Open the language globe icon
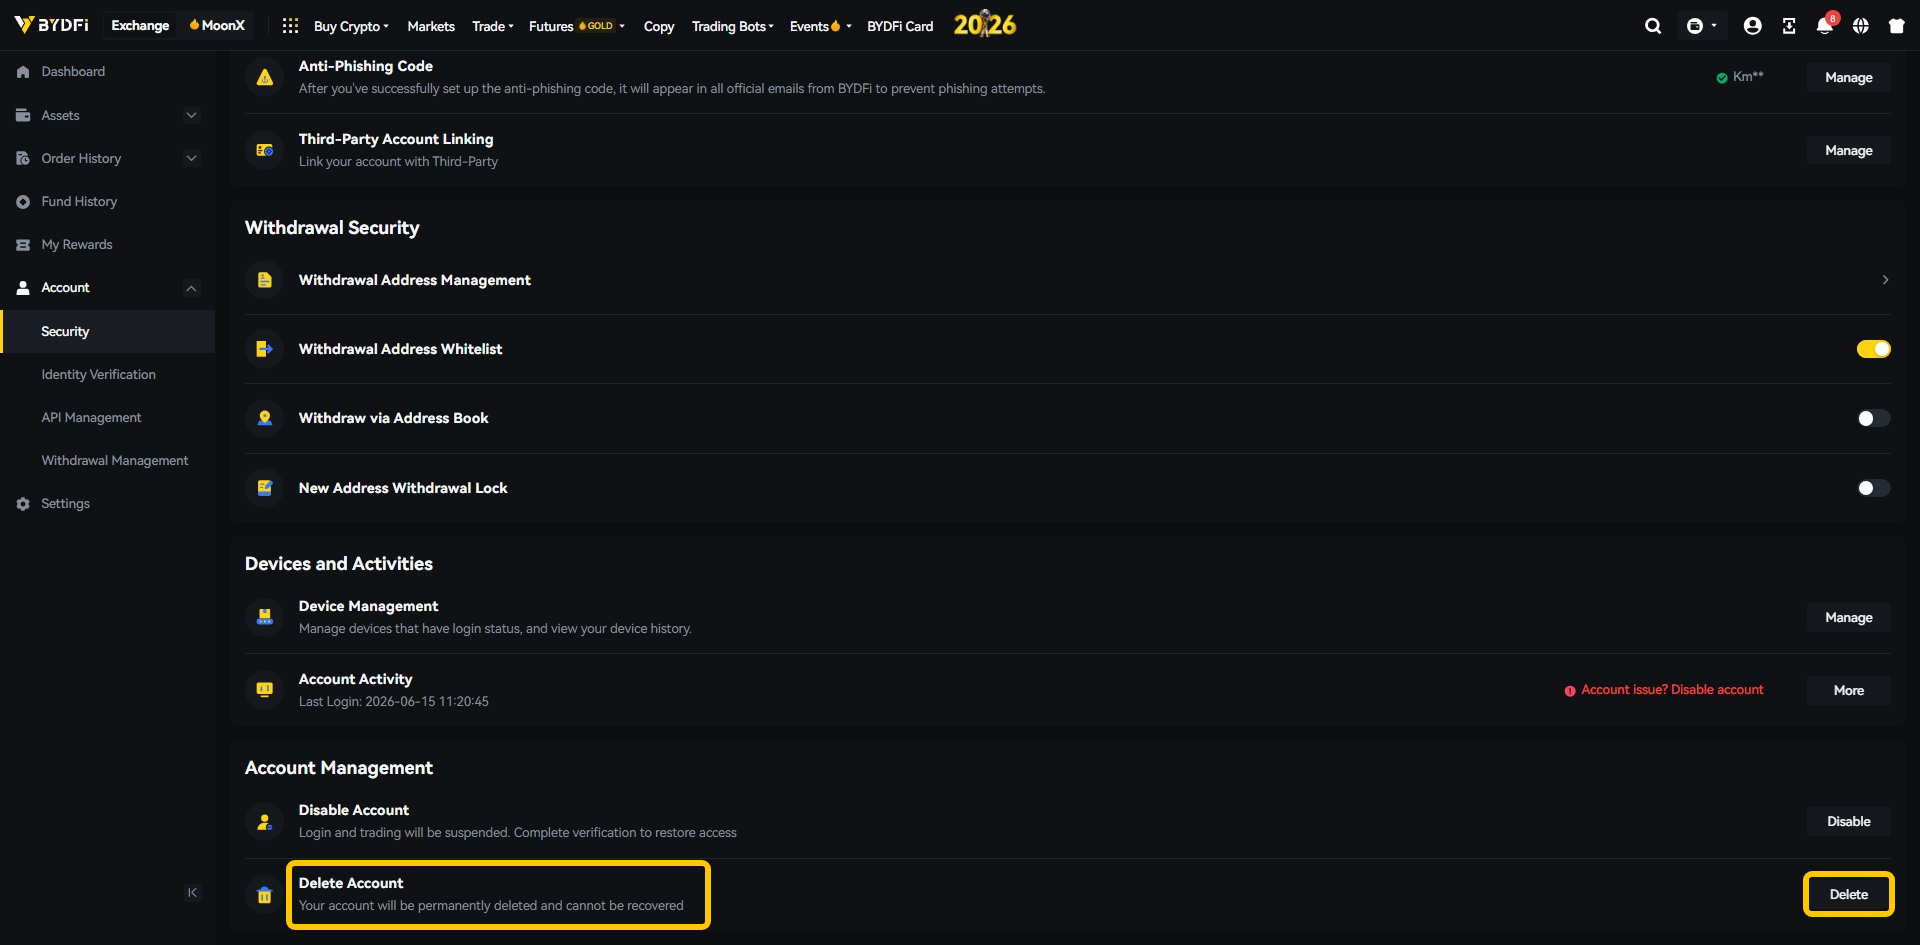This screenshot has height=945, width=1920. point(1861,26)
